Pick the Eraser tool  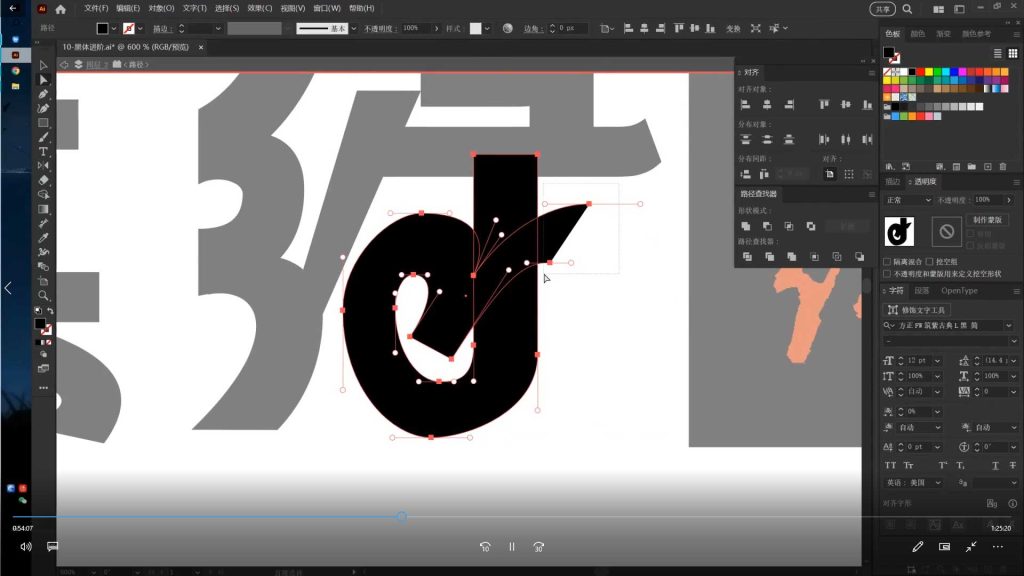[x=43, y=180]
